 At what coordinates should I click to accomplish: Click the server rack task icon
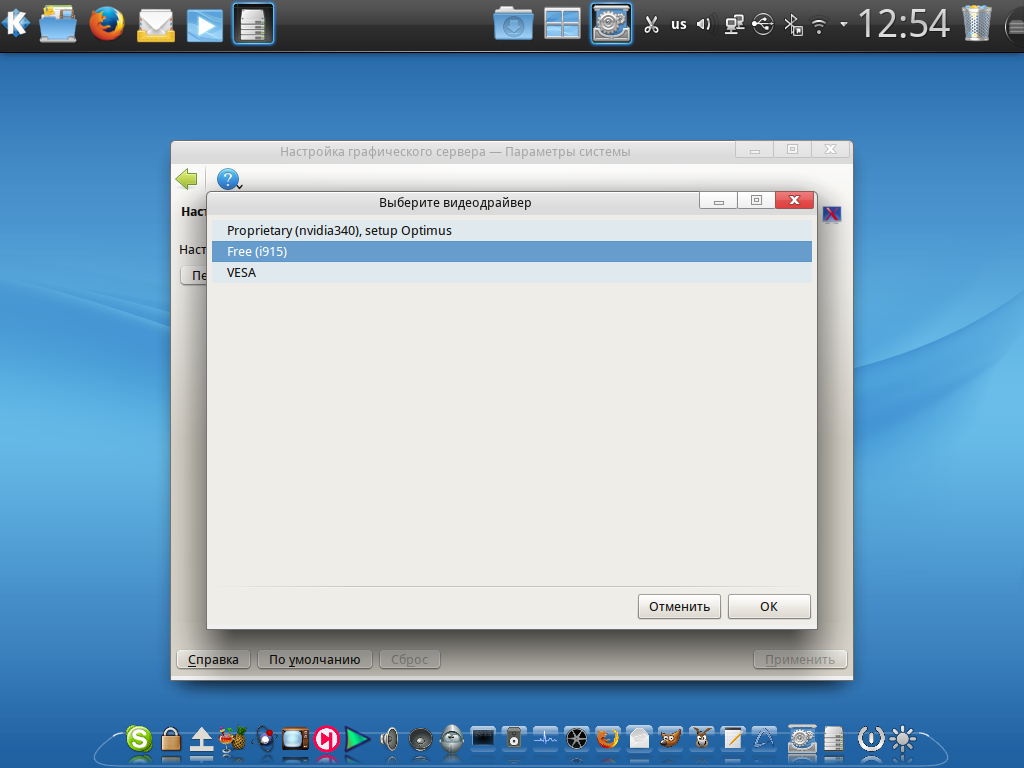click(x=253, y=24)
